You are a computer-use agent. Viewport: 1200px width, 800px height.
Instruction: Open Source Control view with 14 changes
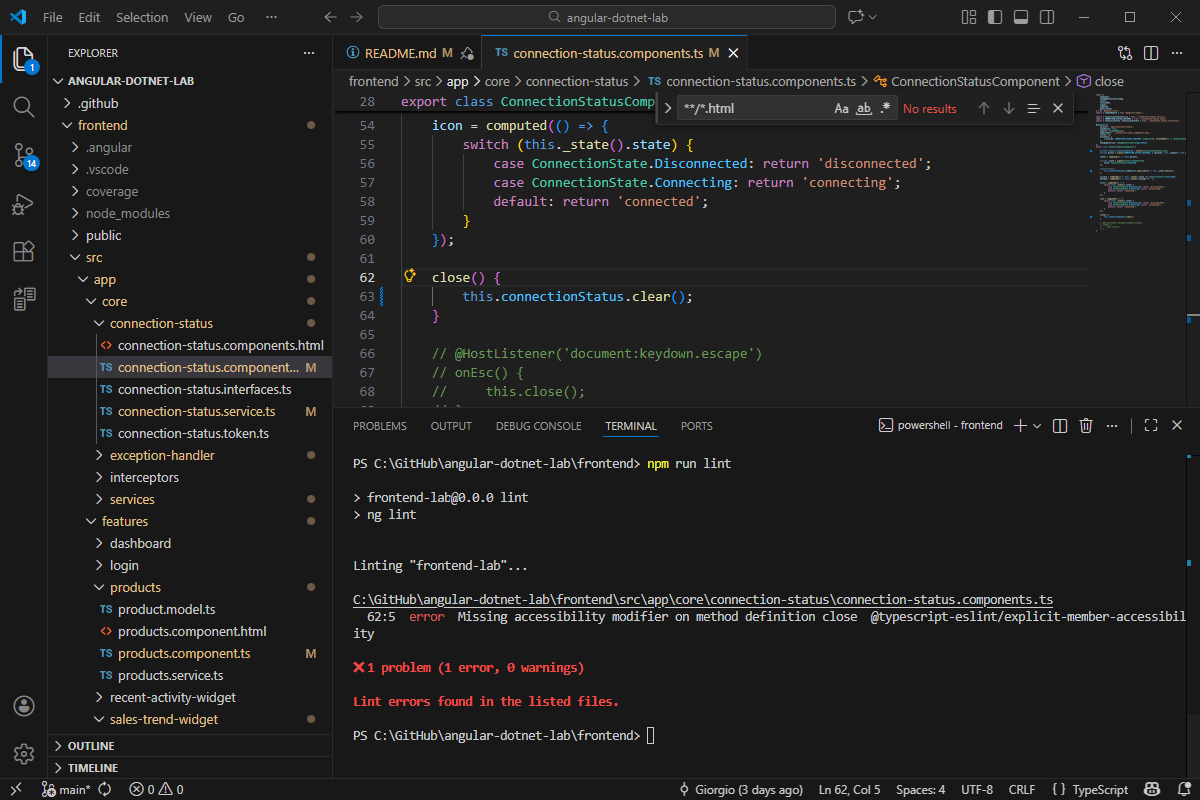click(24, 155)
